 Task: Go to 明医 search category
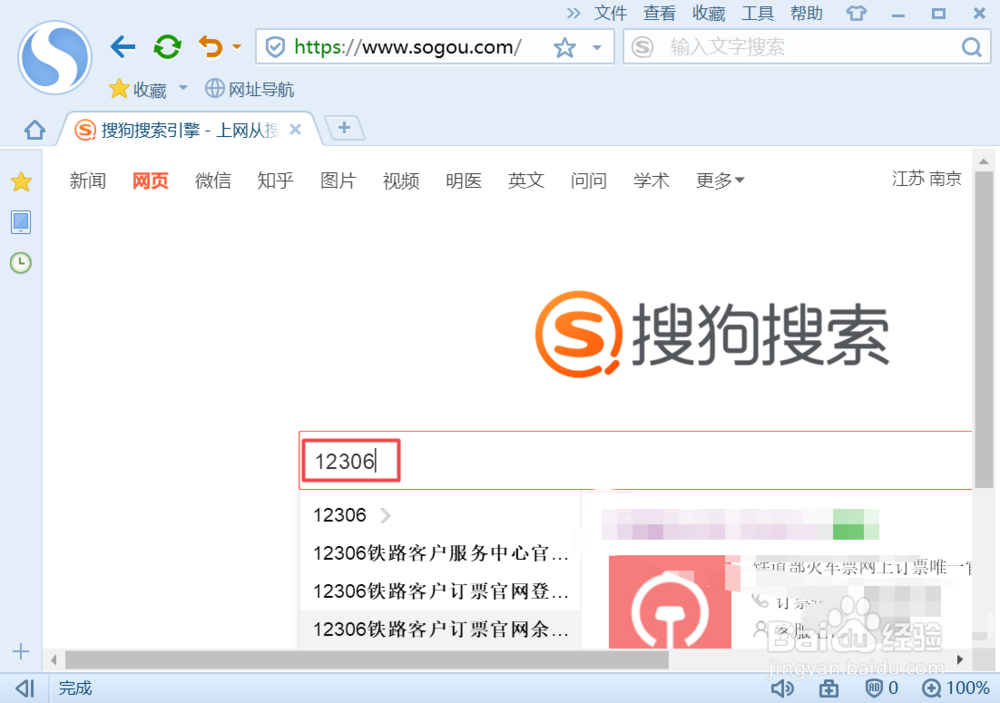[464, 181]
